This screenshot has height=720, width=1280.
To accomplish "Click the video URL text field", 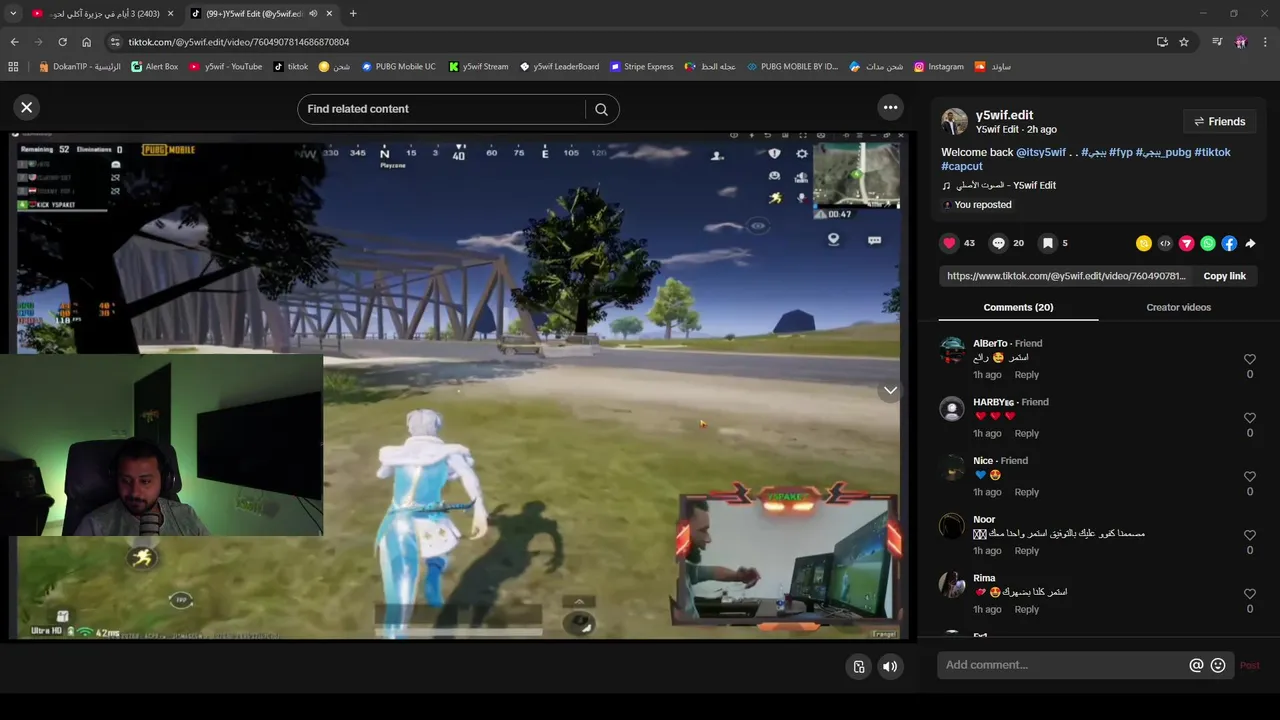I will (1066, 276).
